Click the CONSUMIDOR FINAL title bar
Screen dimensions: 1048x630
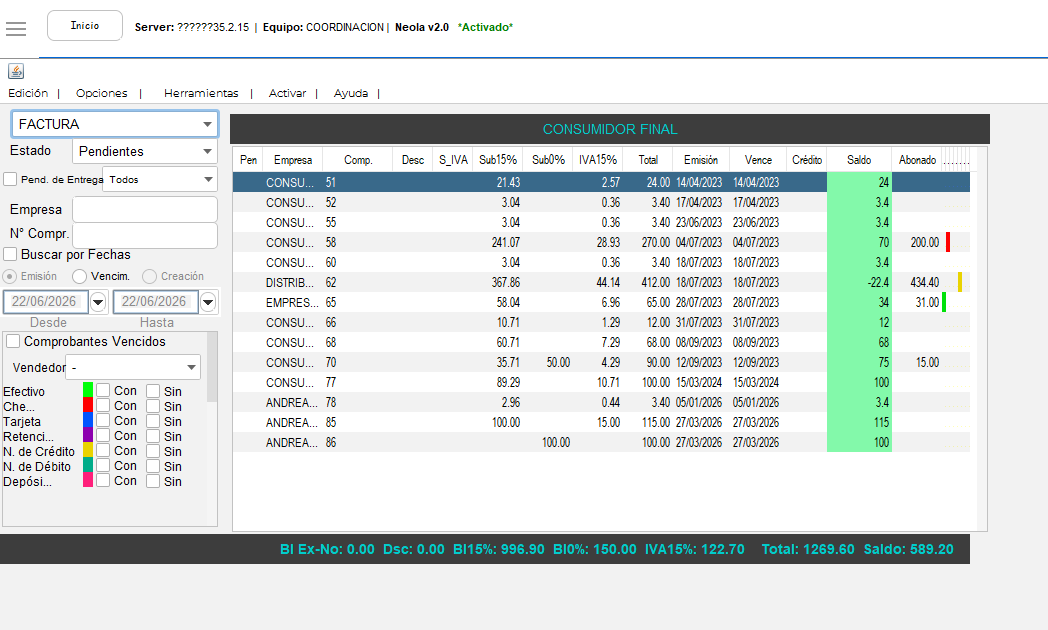[x=610, y=129]
